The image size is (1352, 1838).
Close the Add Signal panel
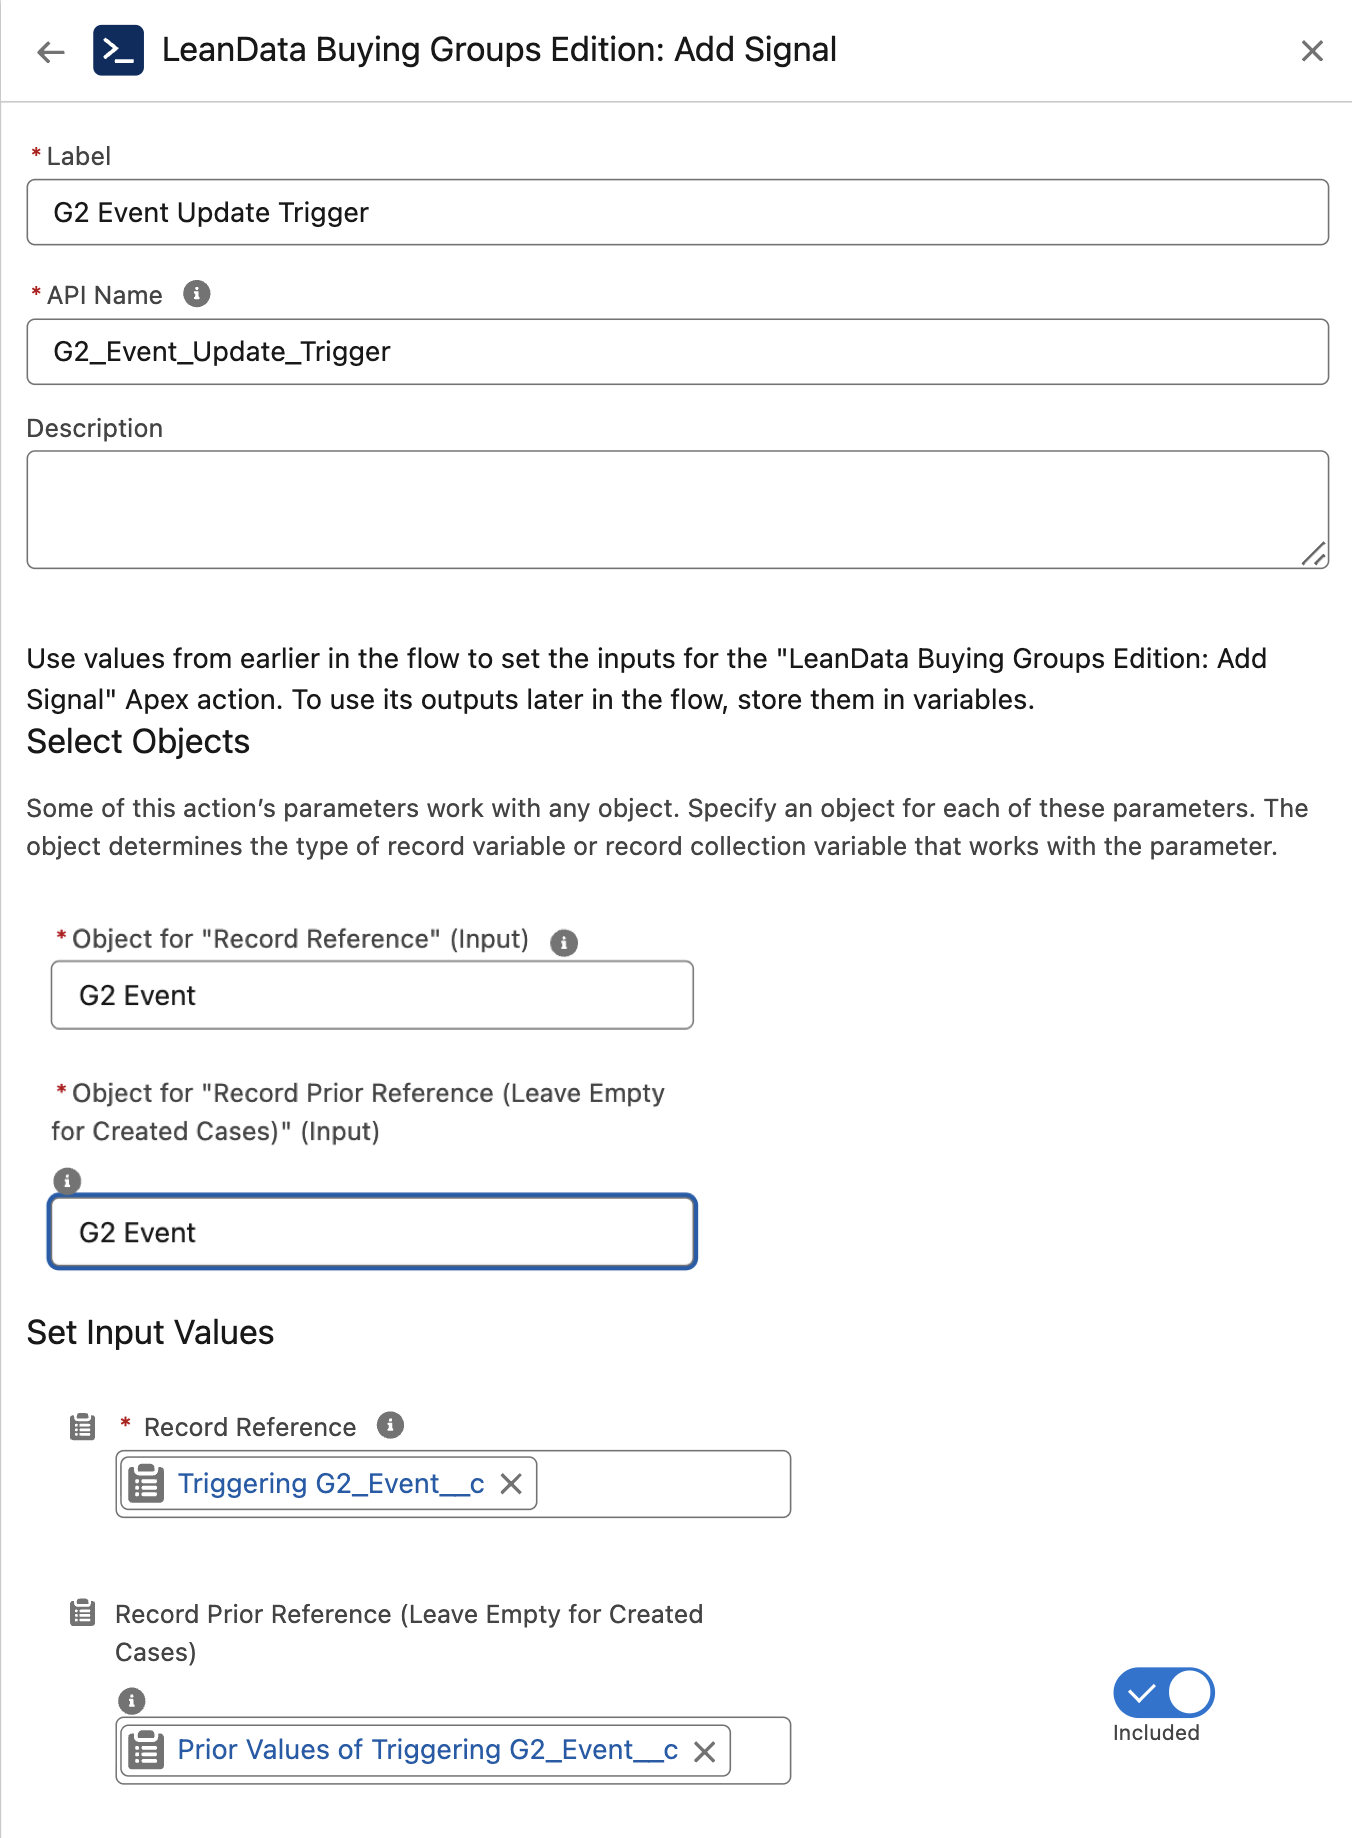[x=1312, y=51]
